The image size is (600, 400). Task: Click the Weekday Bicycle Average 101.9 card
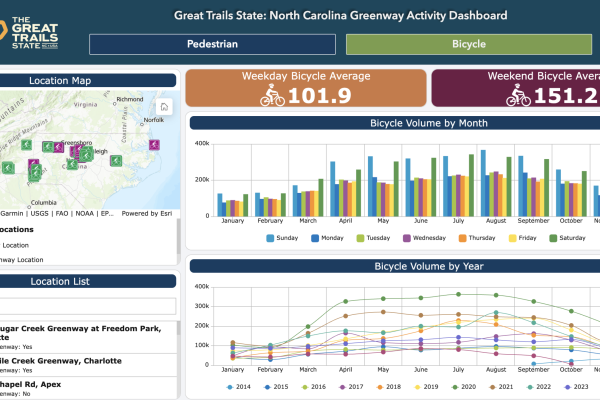(x=306, y=88)
